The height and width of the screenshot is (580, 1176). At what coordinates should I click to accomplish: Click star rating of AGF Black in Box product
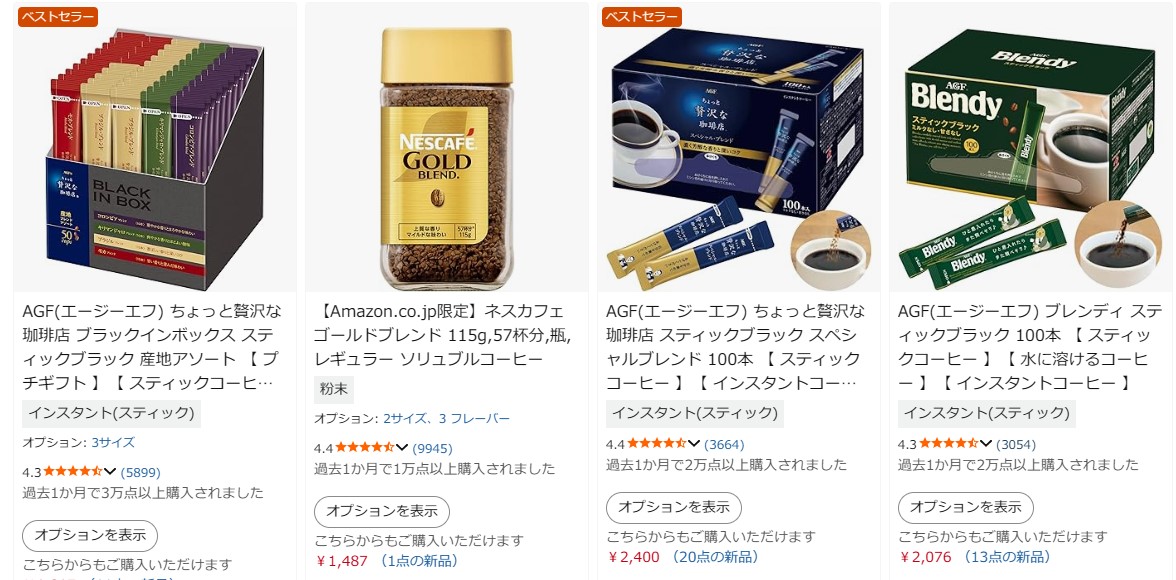pyautogui.click(x=73, y=472)
